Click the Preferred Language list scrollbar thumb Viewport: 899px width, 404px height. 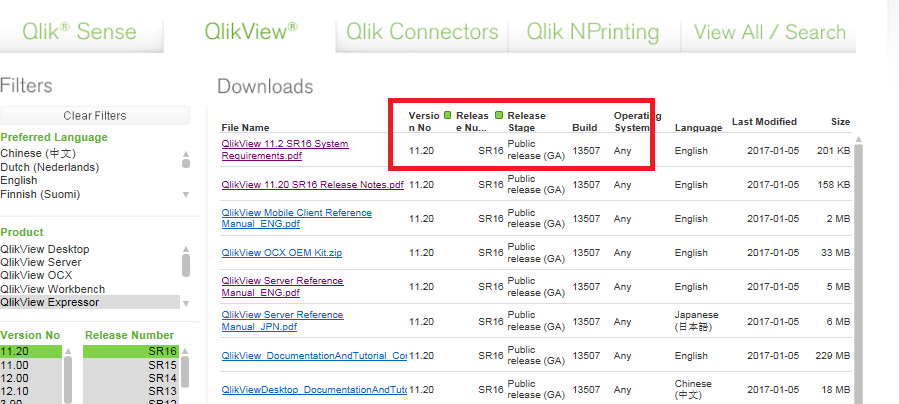click(x=186, y=163)
